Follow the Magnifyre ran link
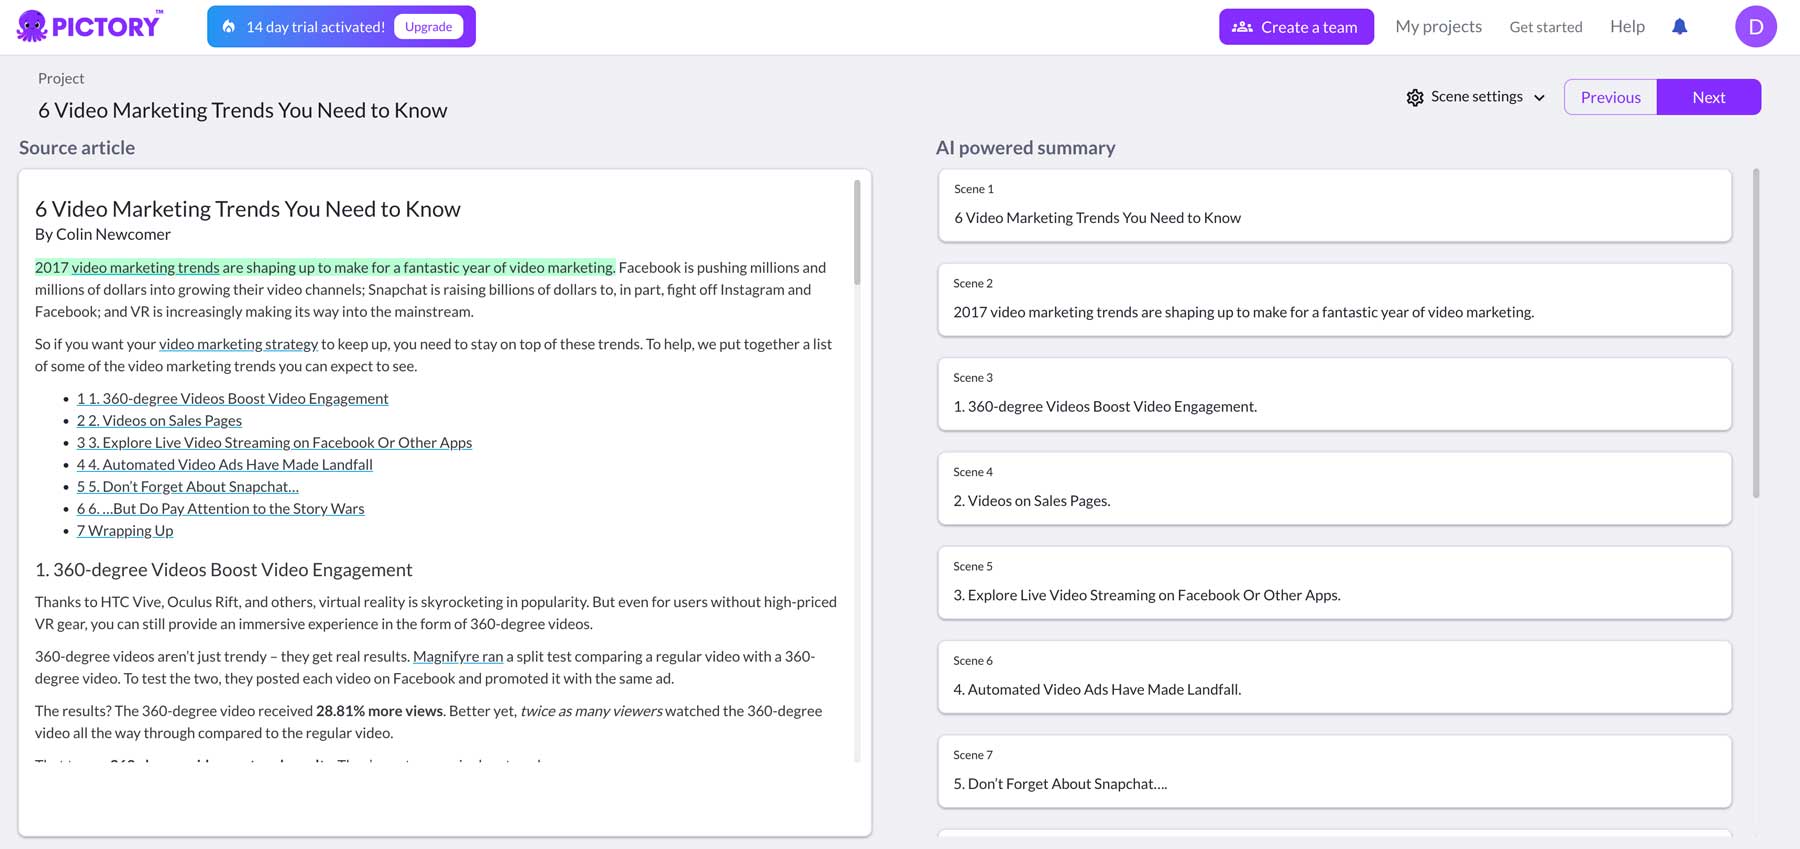Viewport: 1800px width, 849px height. tap(458, 657)
